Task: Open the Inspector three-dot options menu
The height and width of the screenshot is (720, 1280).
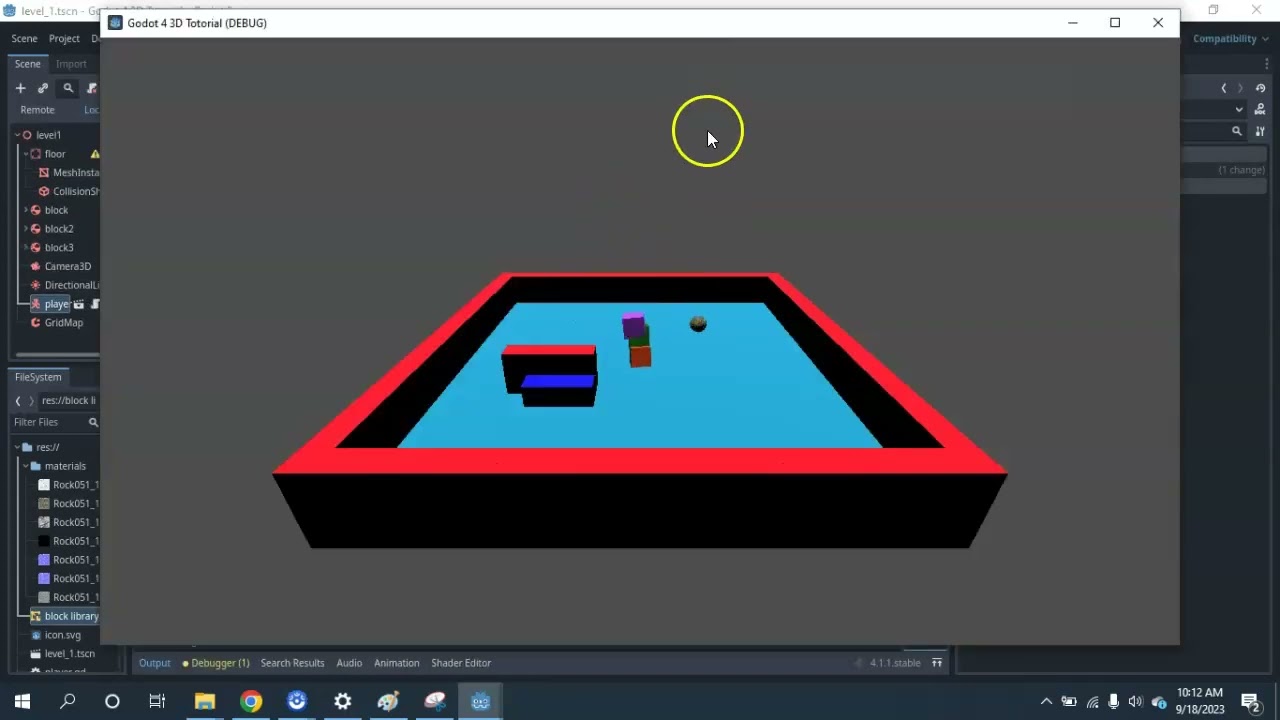Action: tap(1266, 64)
